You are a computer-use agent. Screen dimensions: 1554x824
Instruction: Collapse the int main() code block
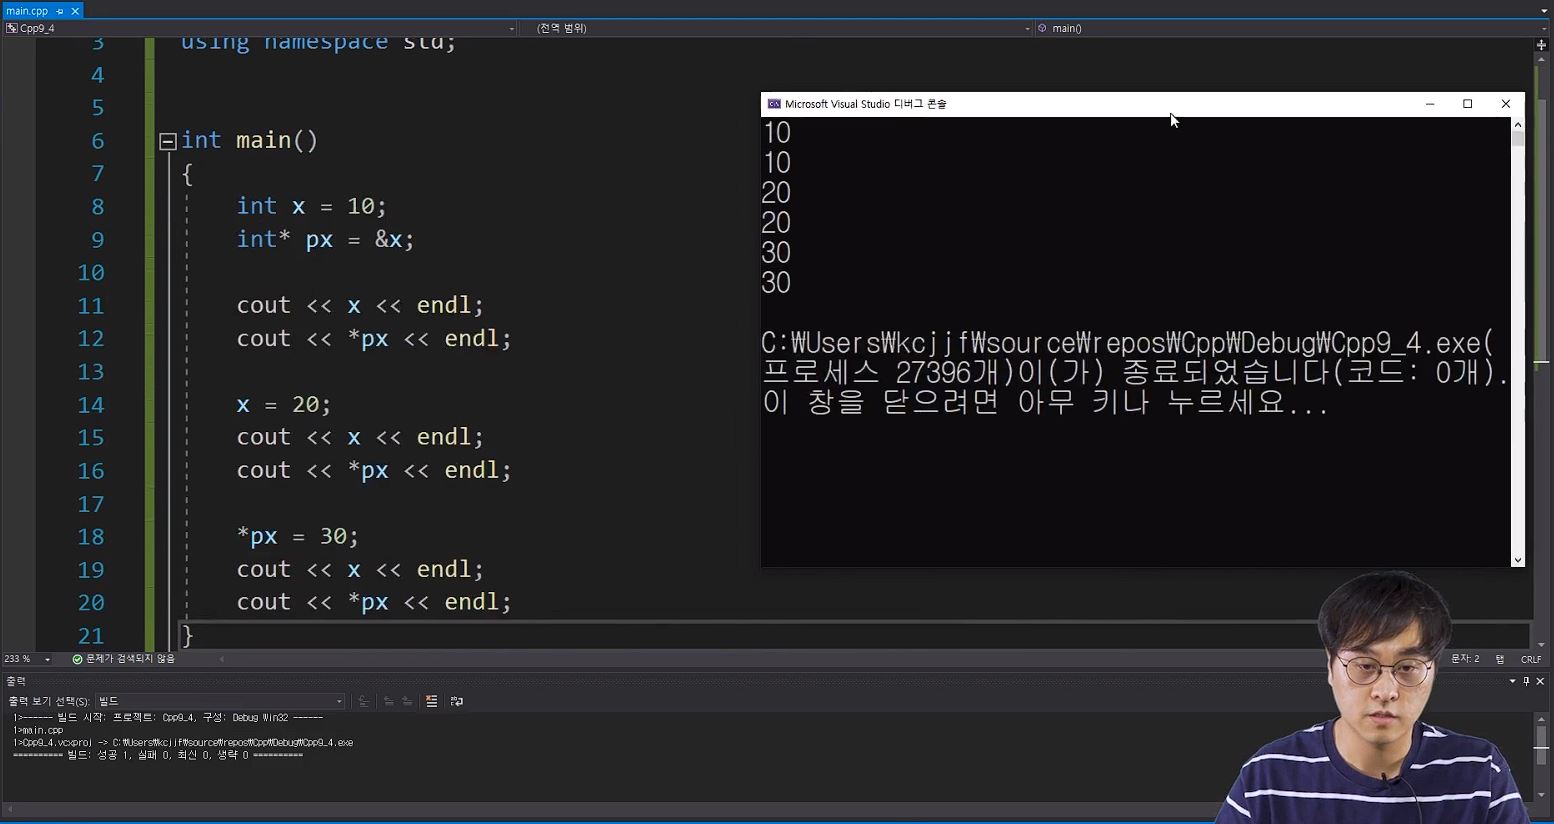(168, 141)
